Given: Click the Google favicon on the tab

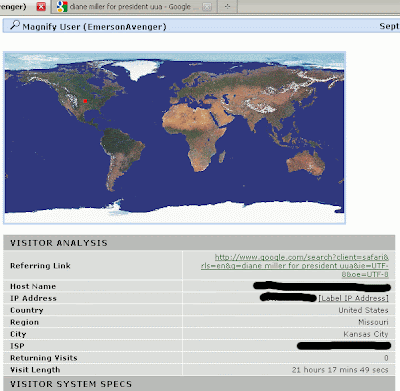Looking at the screenshot, I should pos(62,6).
